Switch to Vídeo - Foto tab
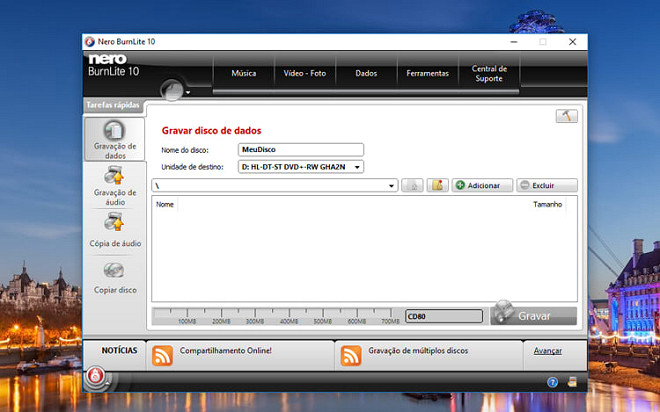Image resolution: width=660 pixels, height=412 pixels. click(x=305, y=73)
